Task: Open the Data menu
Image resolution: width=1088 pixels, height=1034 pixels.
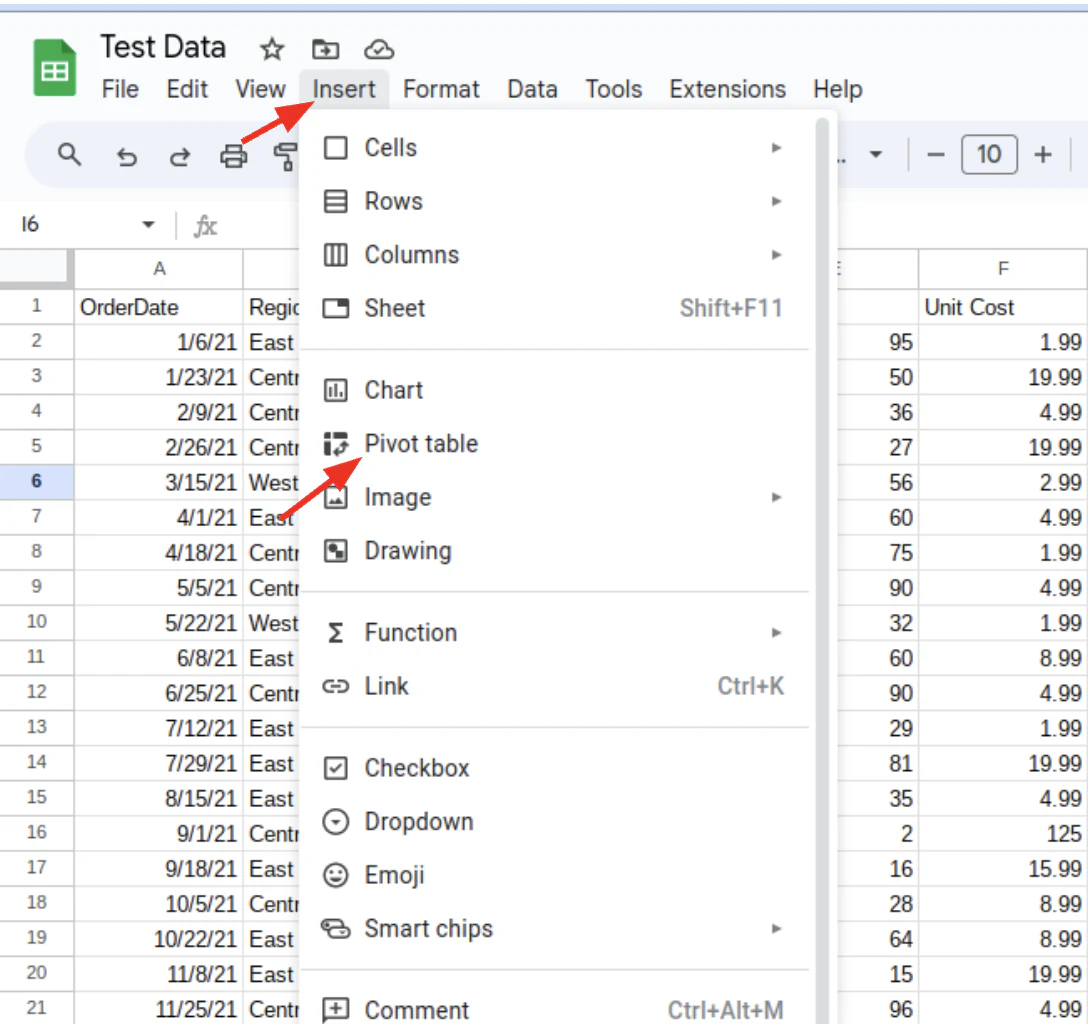Action: pos(532,89)
